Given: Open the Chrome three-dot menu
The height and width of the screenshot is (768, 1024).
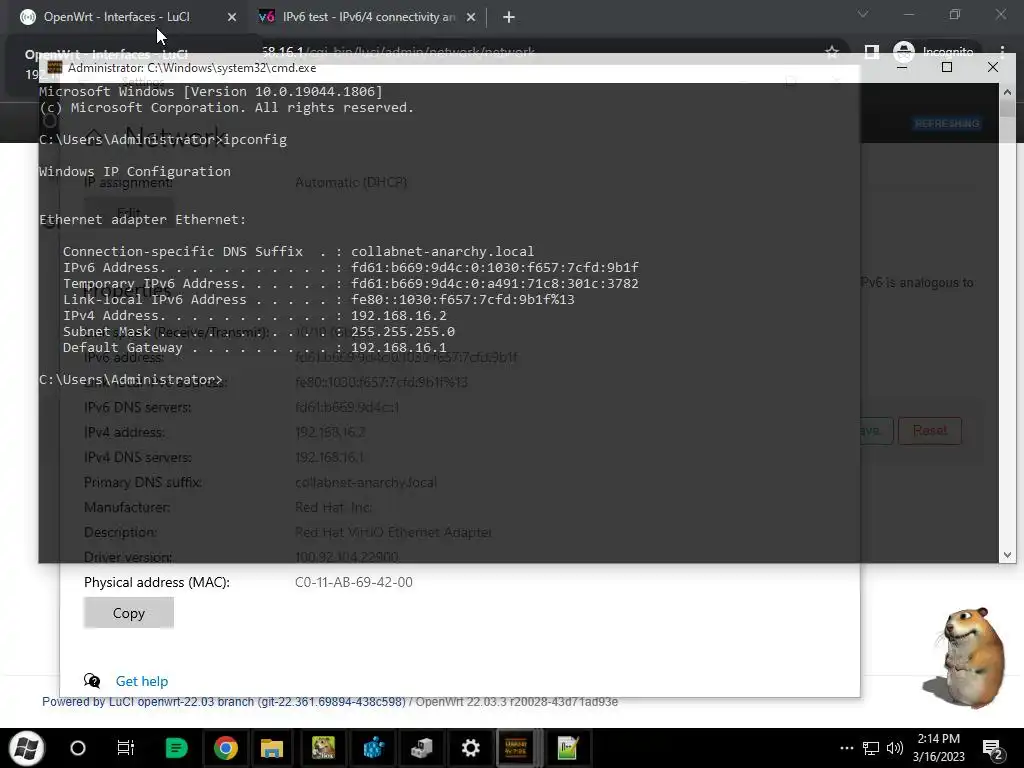Looking at the screenshot, I should [1002, 52].
